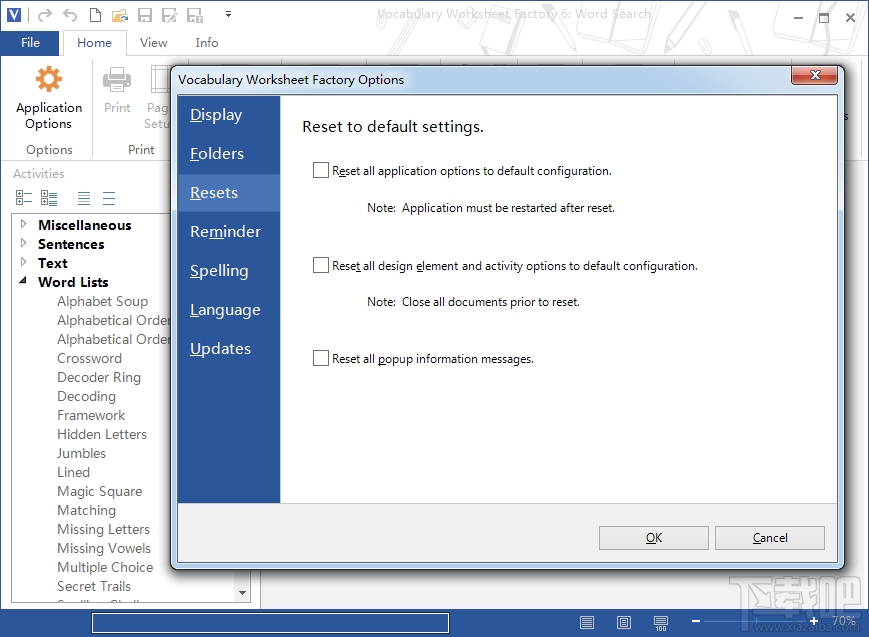Click the zoom in plus button
869x637 pixels.
pyautogui.click(x=814, y=621)
